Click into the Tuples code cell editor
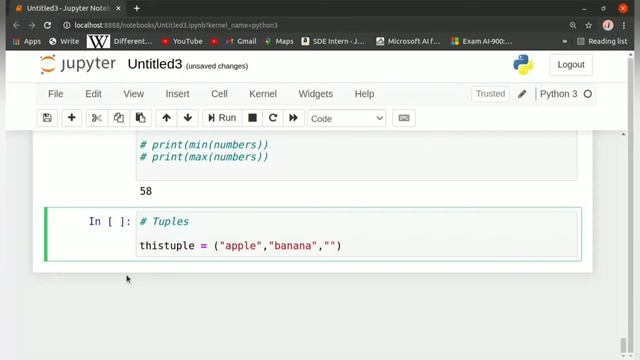The image size is (640, 360). (x=357, y=234)
